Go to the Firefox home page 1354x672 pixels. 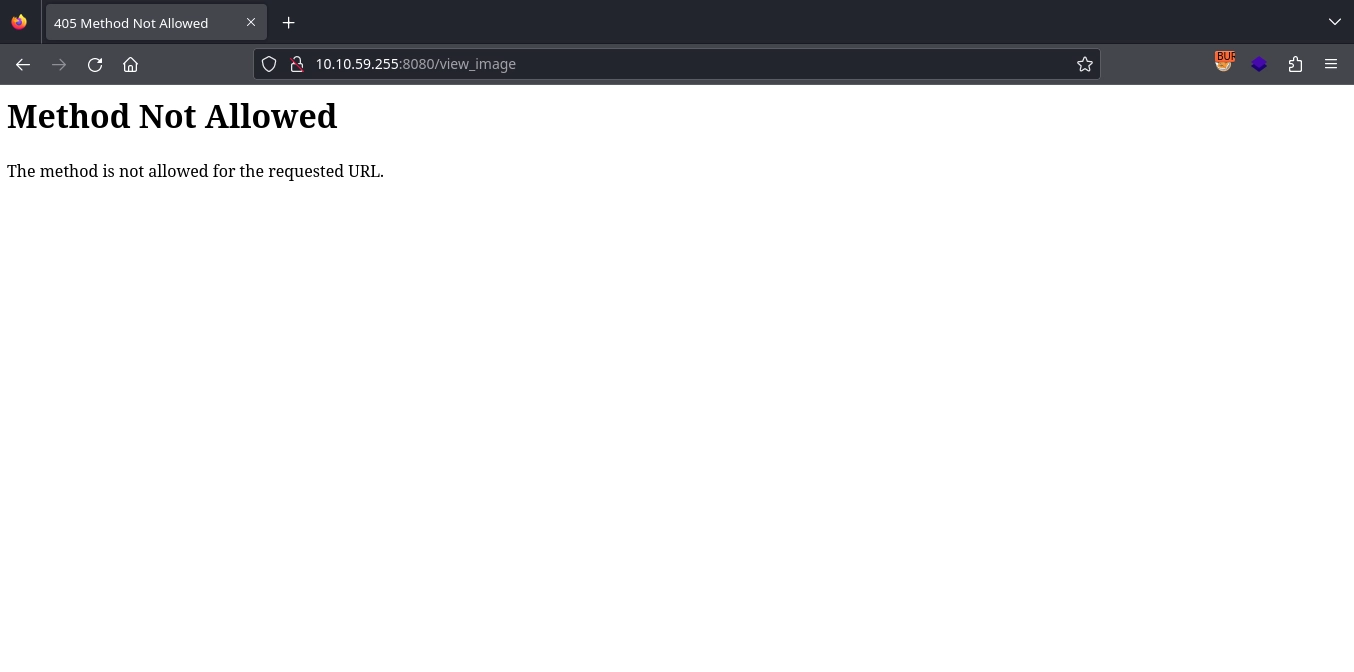click(130, 64)
